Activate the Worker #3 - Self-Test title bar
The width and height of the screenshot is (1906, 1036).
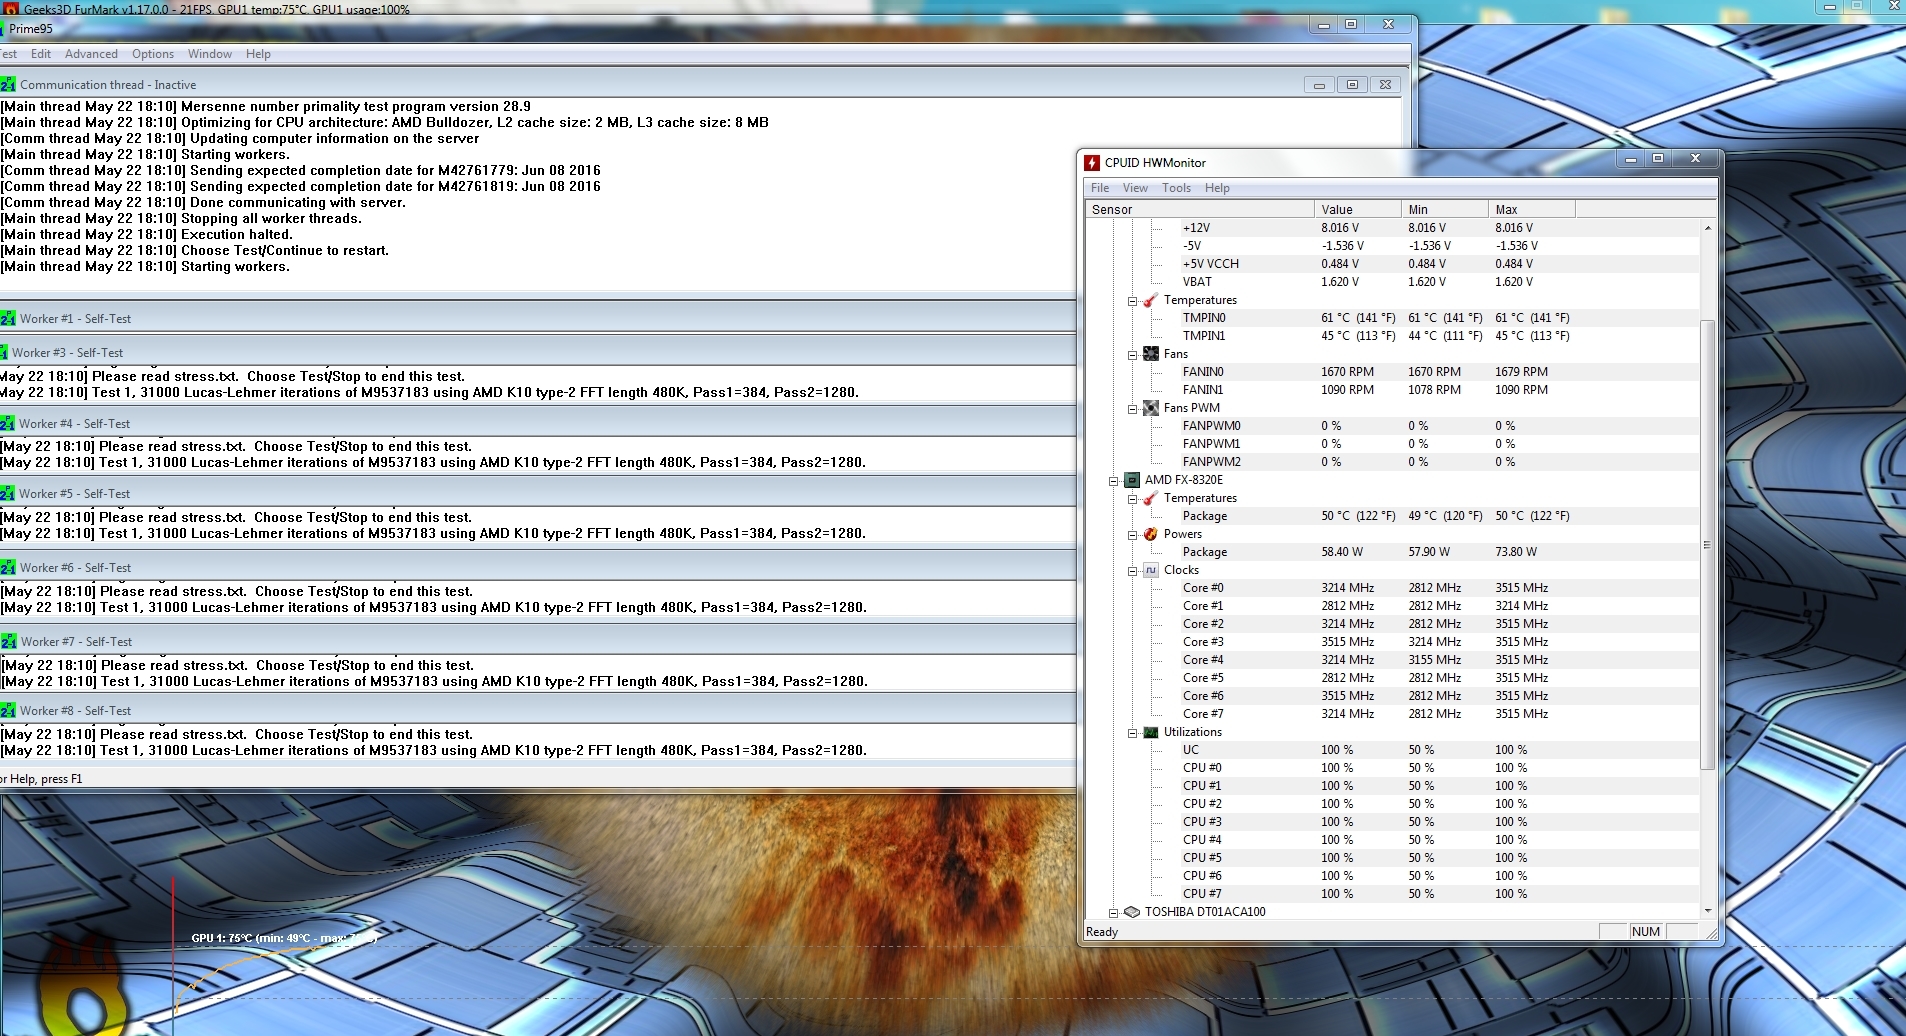[538, 353]
